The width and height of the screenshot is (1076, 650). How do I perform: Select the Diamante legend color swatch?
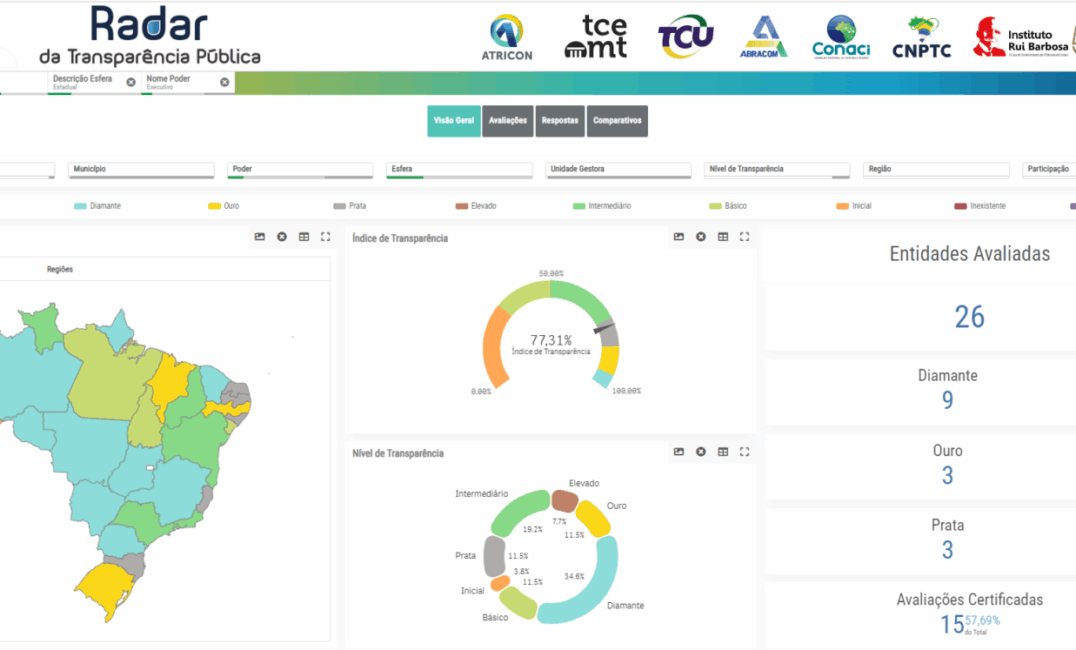tap(80, 206)
